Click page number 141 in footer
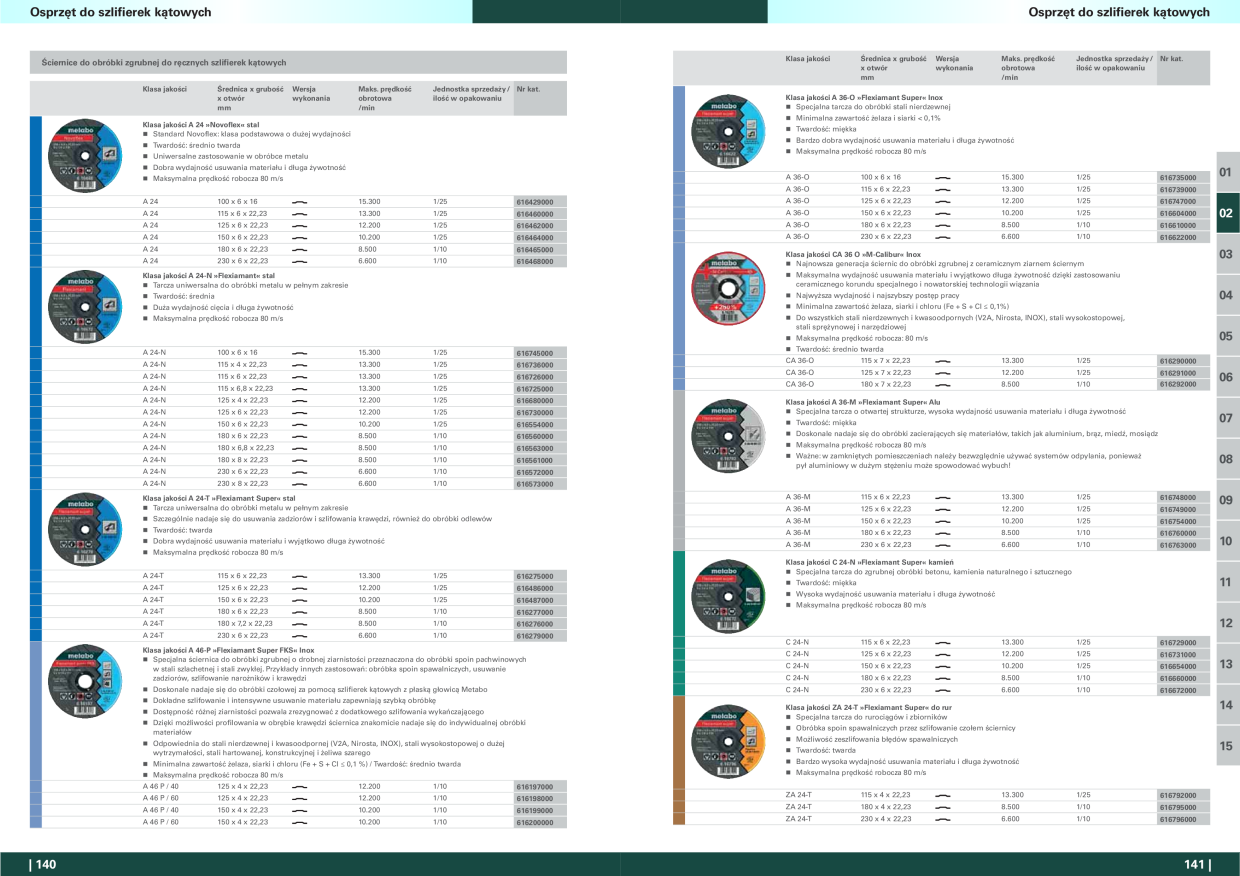The width and height of the screenshot is (1240, 876). 1196,865
